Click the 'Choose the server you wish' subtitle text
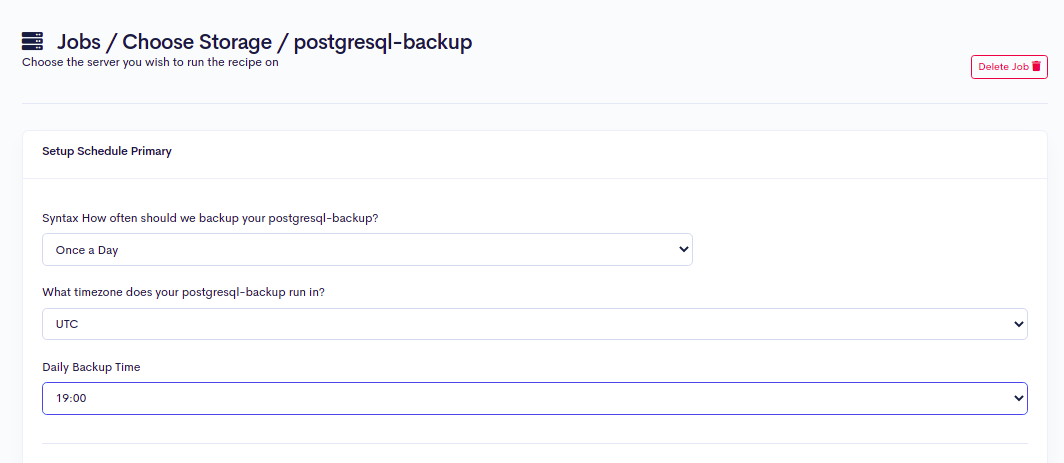The image size is (1064, 463). tap(150, 62)
